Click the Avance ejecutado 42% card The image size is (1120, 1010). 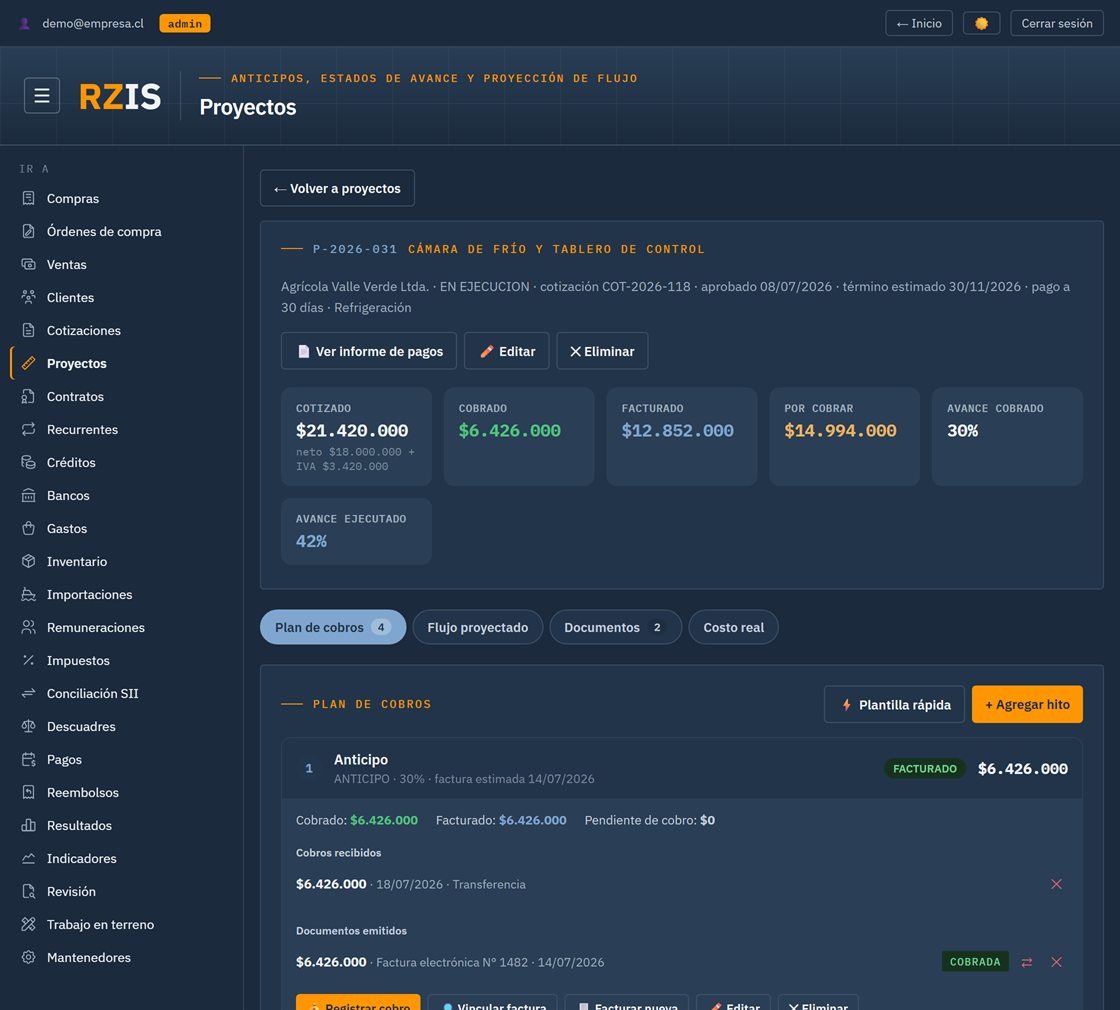[356, 531]
